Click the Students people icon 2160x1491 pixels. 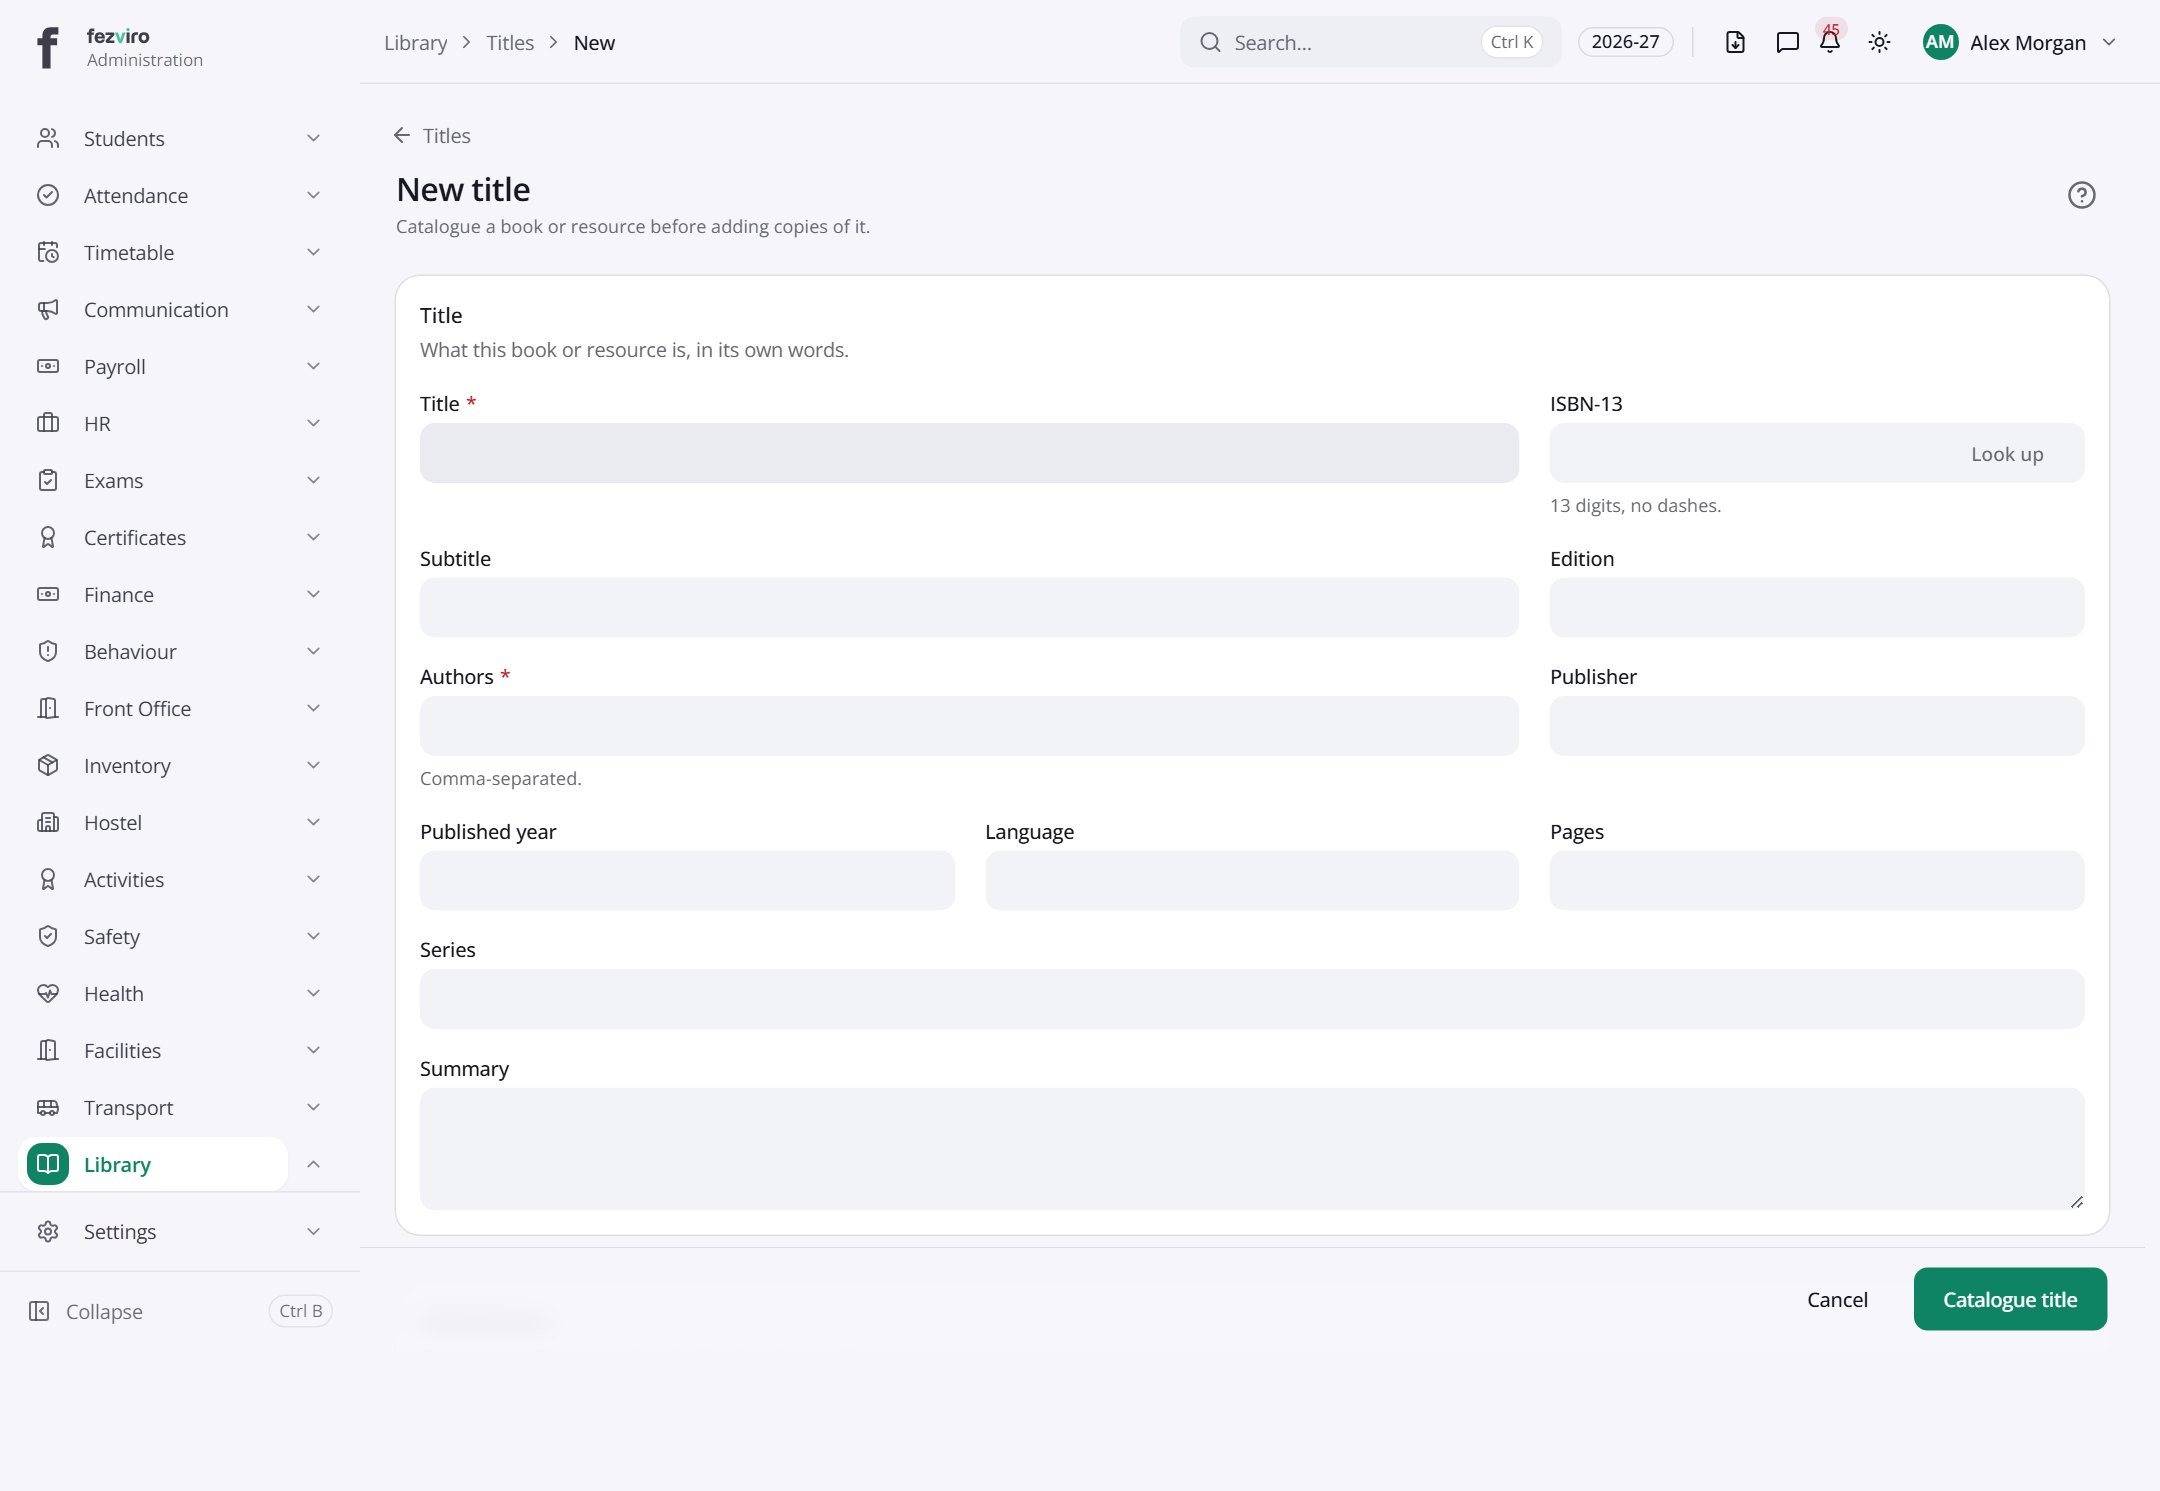click(48, 138)
